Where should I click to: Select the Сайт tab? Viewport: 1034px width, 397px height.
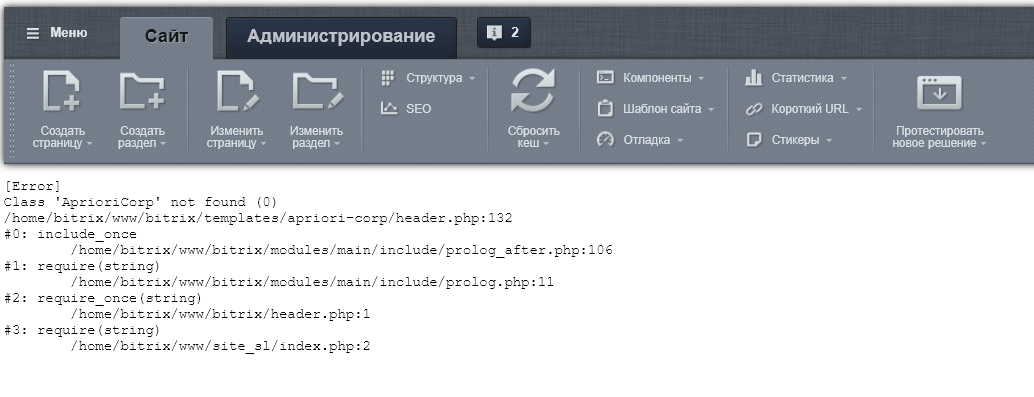click(166, 37)
